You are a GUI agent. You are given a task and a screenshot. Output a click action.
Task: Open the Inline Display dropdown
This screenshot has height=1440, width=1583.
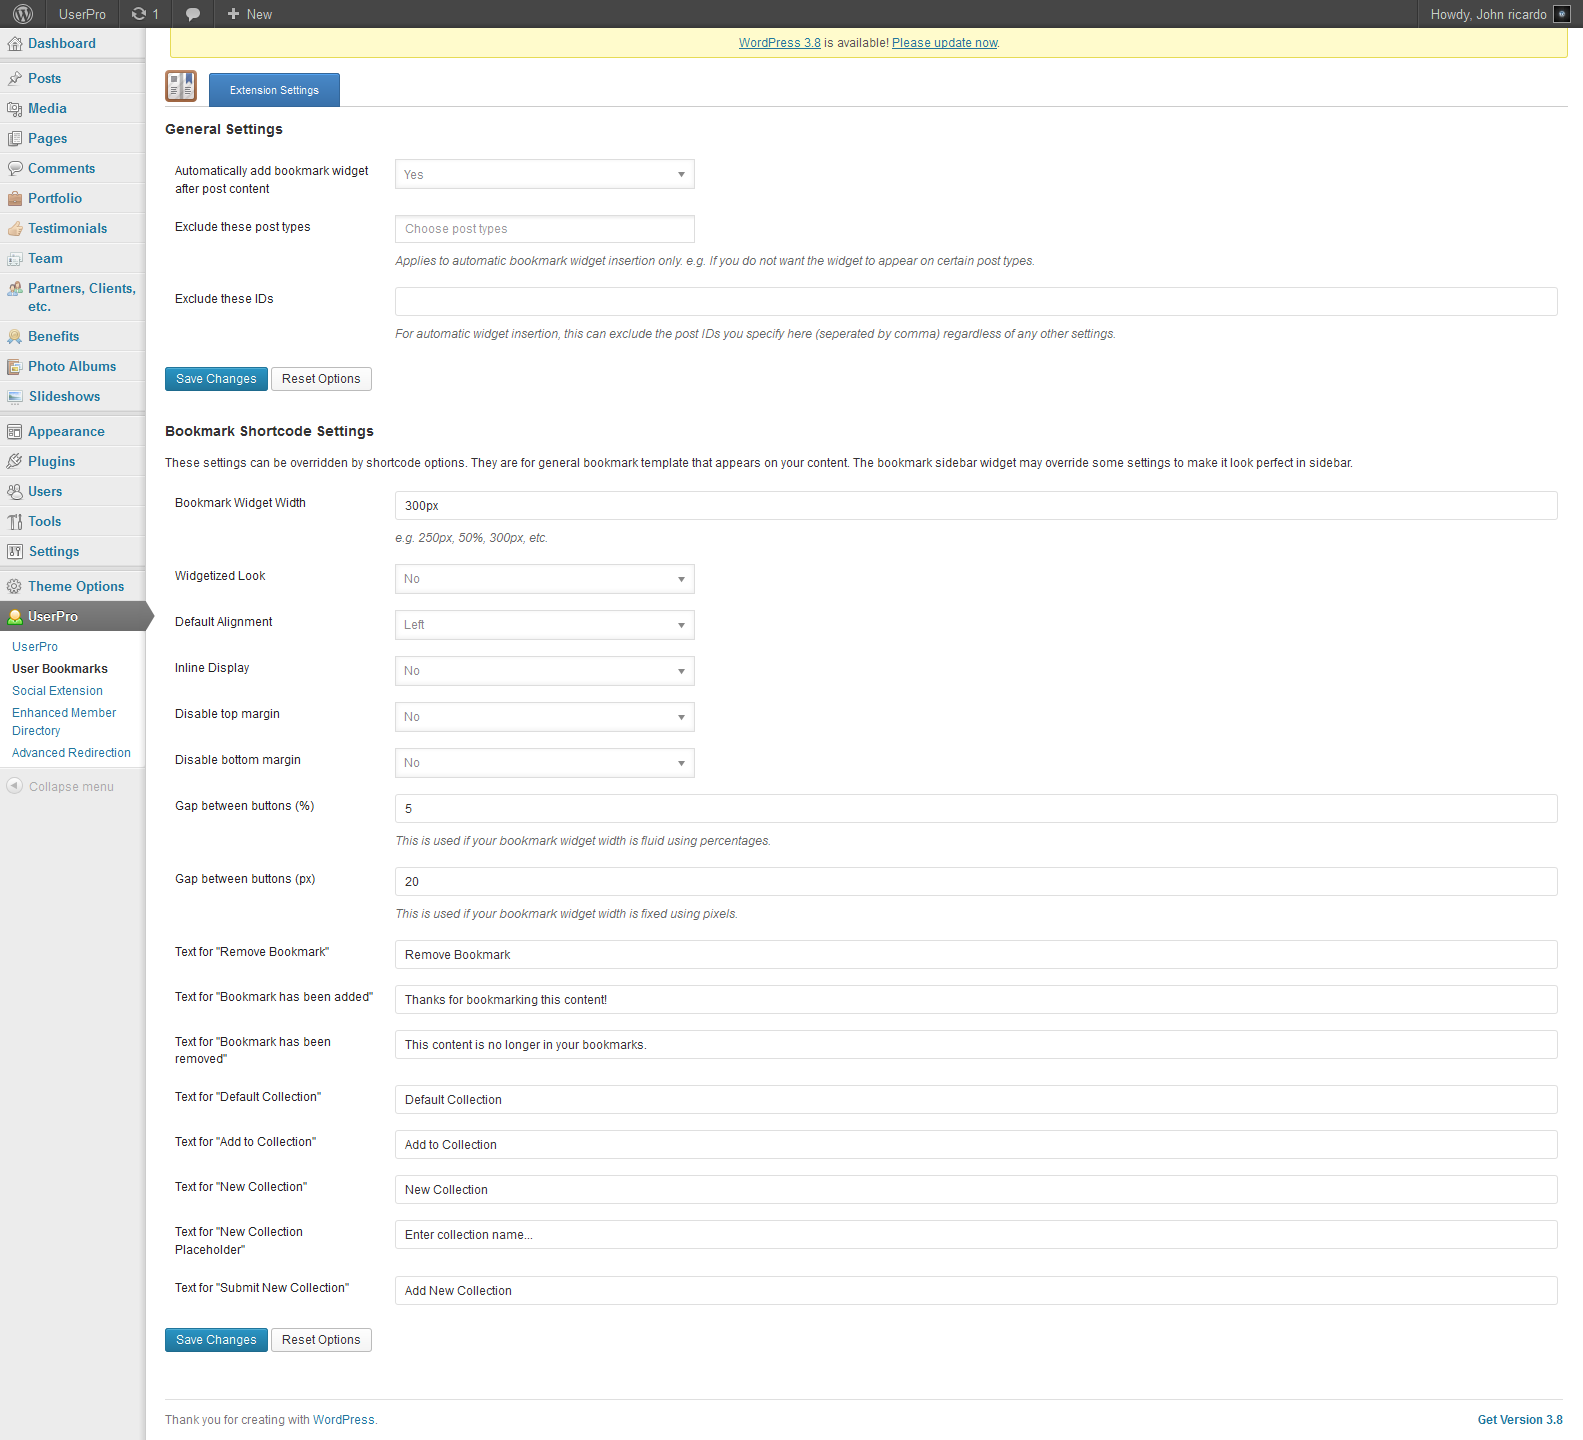click(545, 671)
